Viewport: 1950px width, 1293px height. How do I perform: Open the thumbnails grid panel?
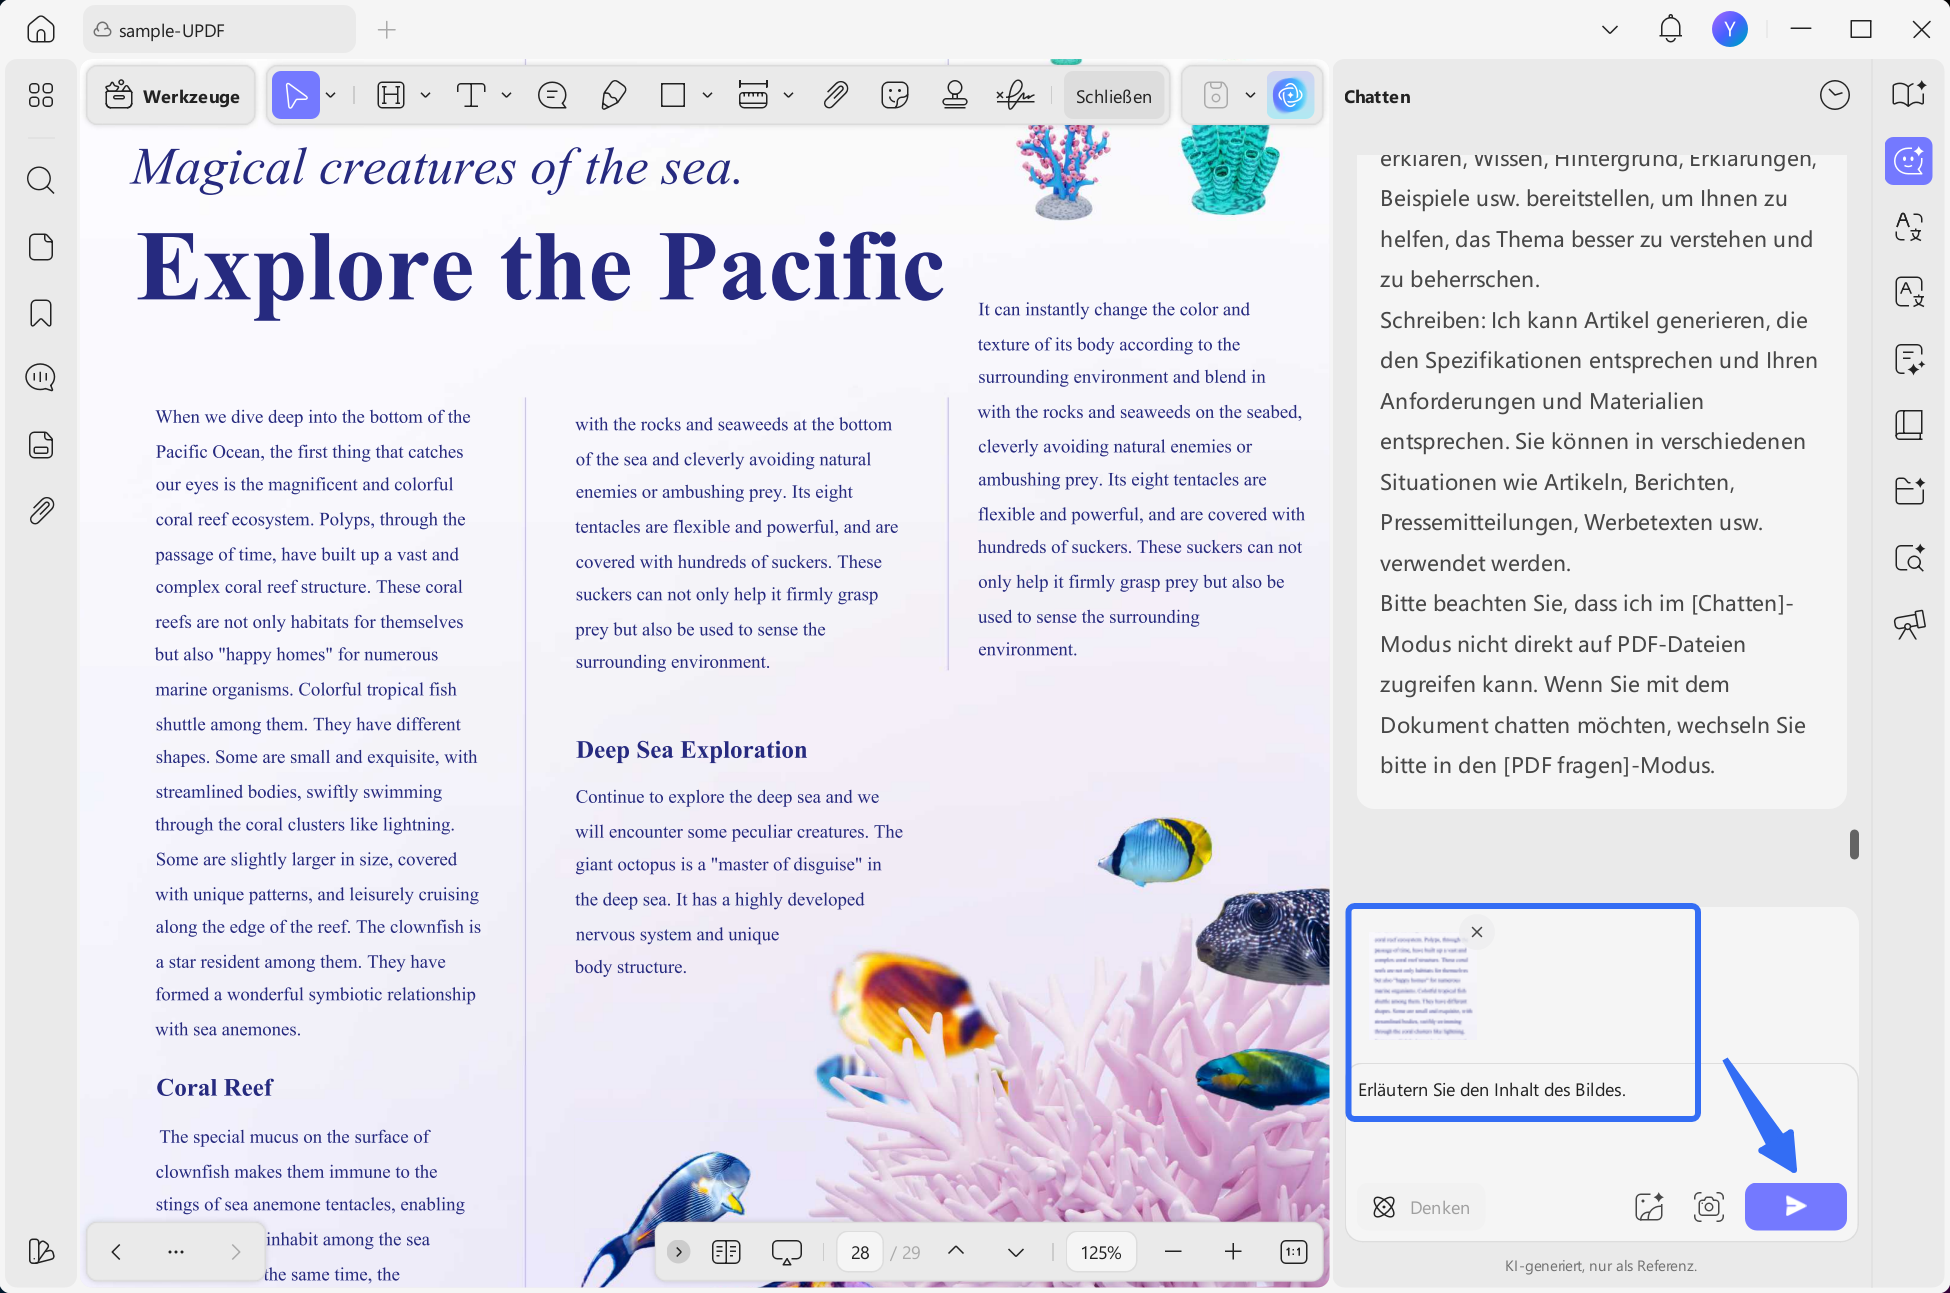pos(41,95)
